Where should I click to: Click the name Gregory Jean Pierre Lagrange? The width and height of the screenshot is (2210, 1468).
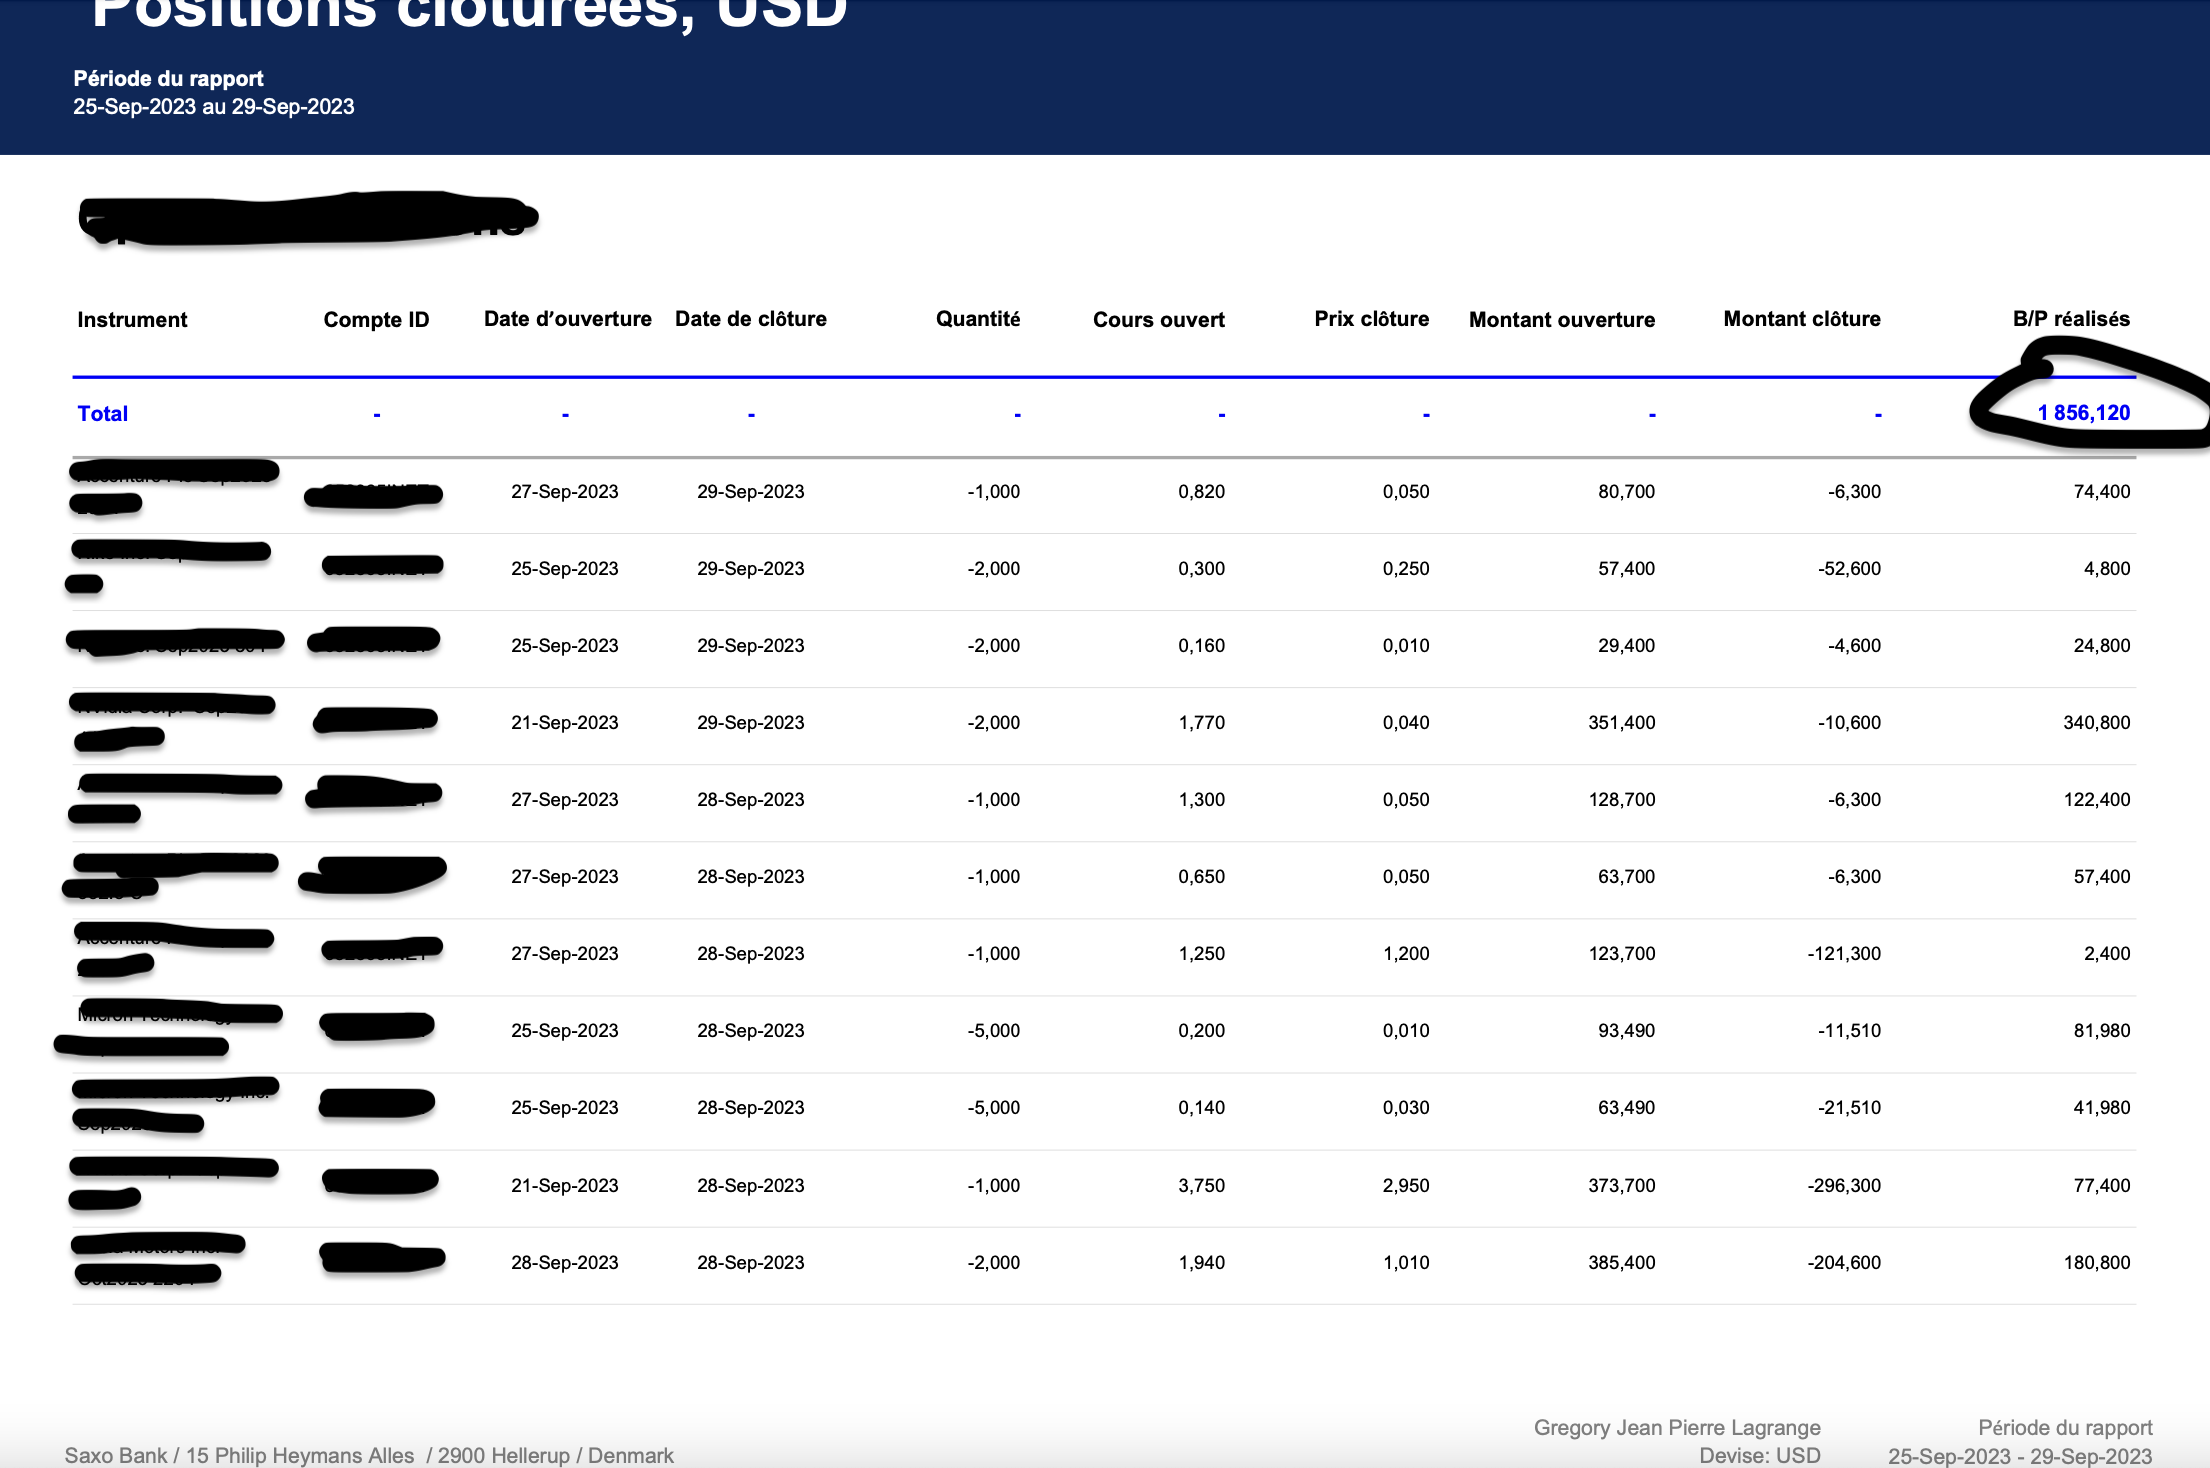[1676, 1427]
